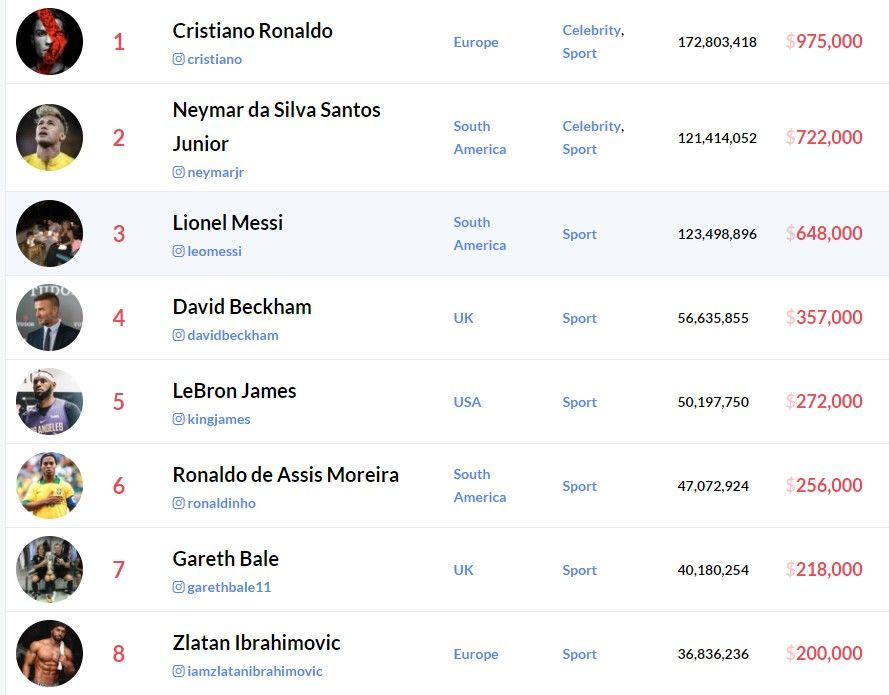Click Instagram icon beside kingjames handle
This screenshot has width=889, height=695.
point(179,419)
